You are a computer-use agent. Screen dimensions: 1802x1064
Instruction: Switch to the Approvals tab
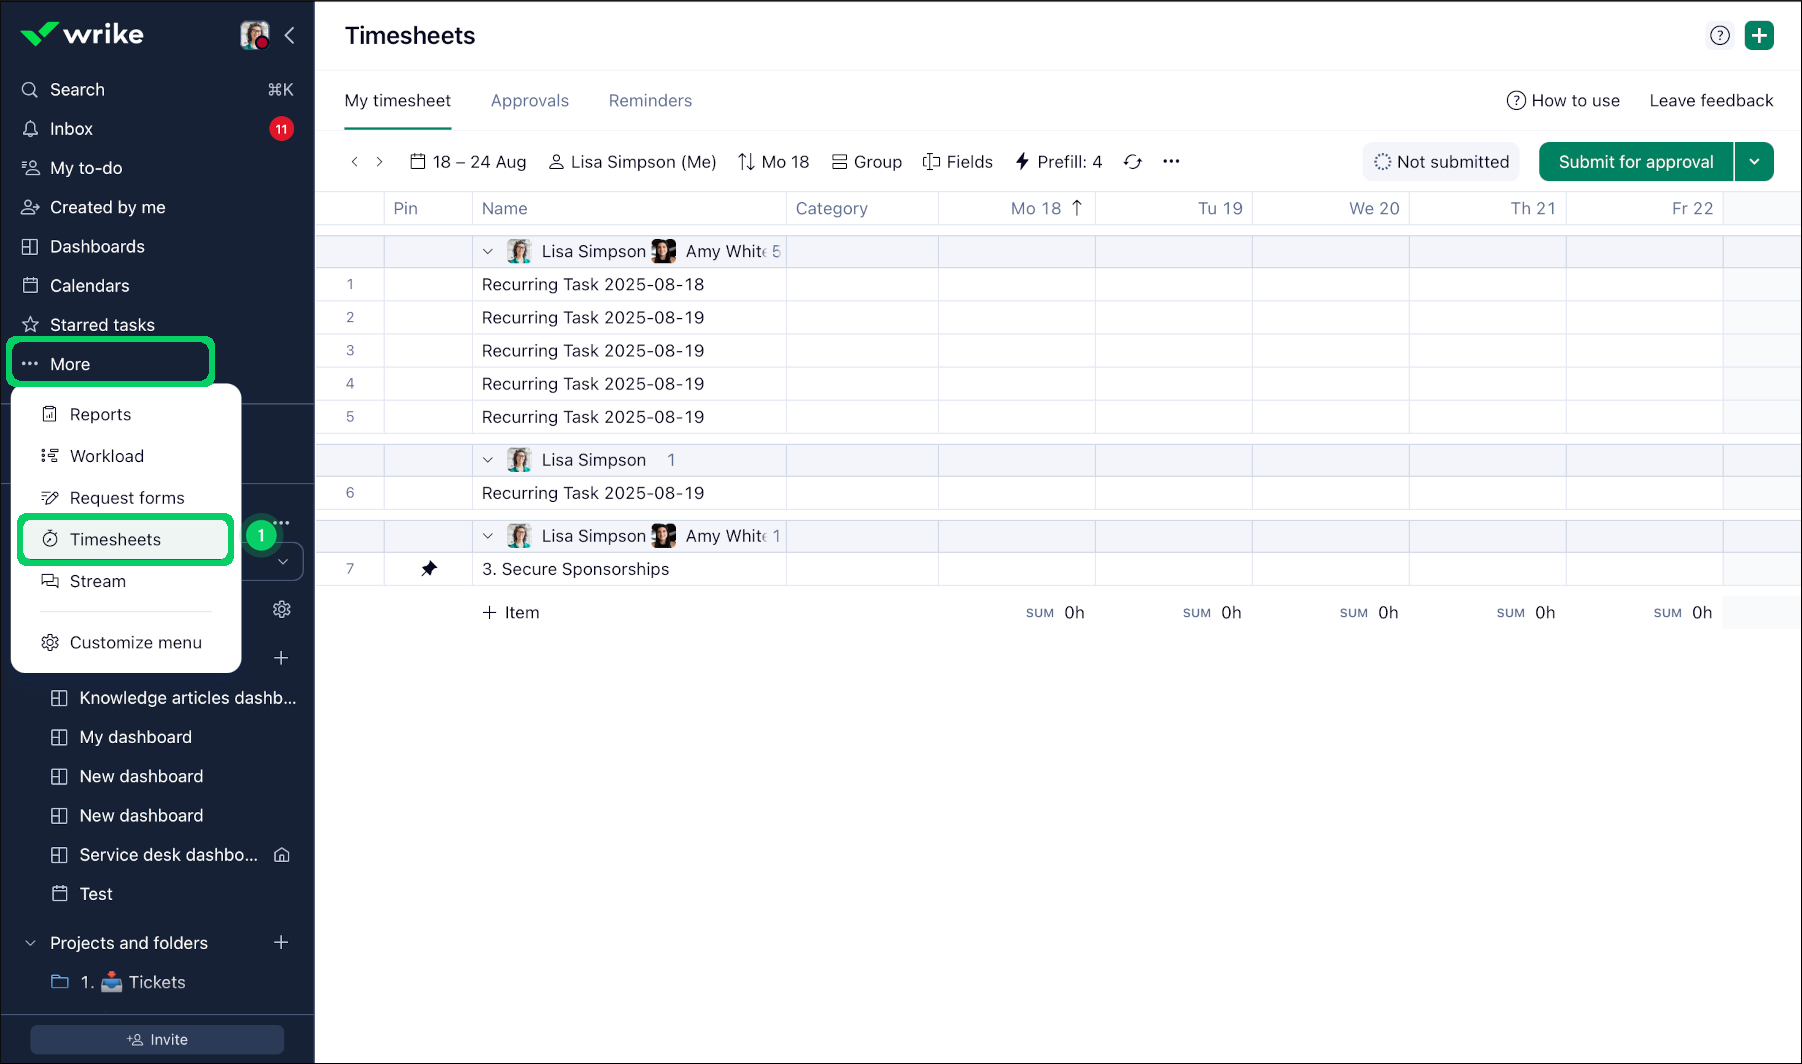(529, 101)
